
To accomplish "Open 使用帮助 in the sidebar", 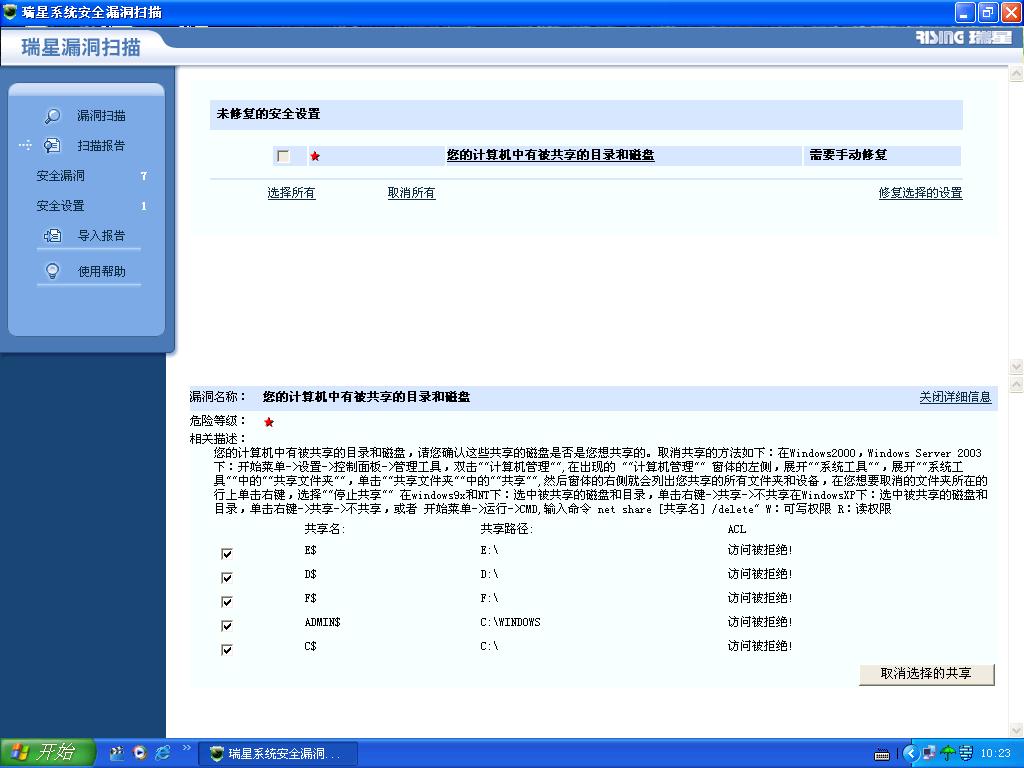I will pyautogui.click(x=101, y=271).
